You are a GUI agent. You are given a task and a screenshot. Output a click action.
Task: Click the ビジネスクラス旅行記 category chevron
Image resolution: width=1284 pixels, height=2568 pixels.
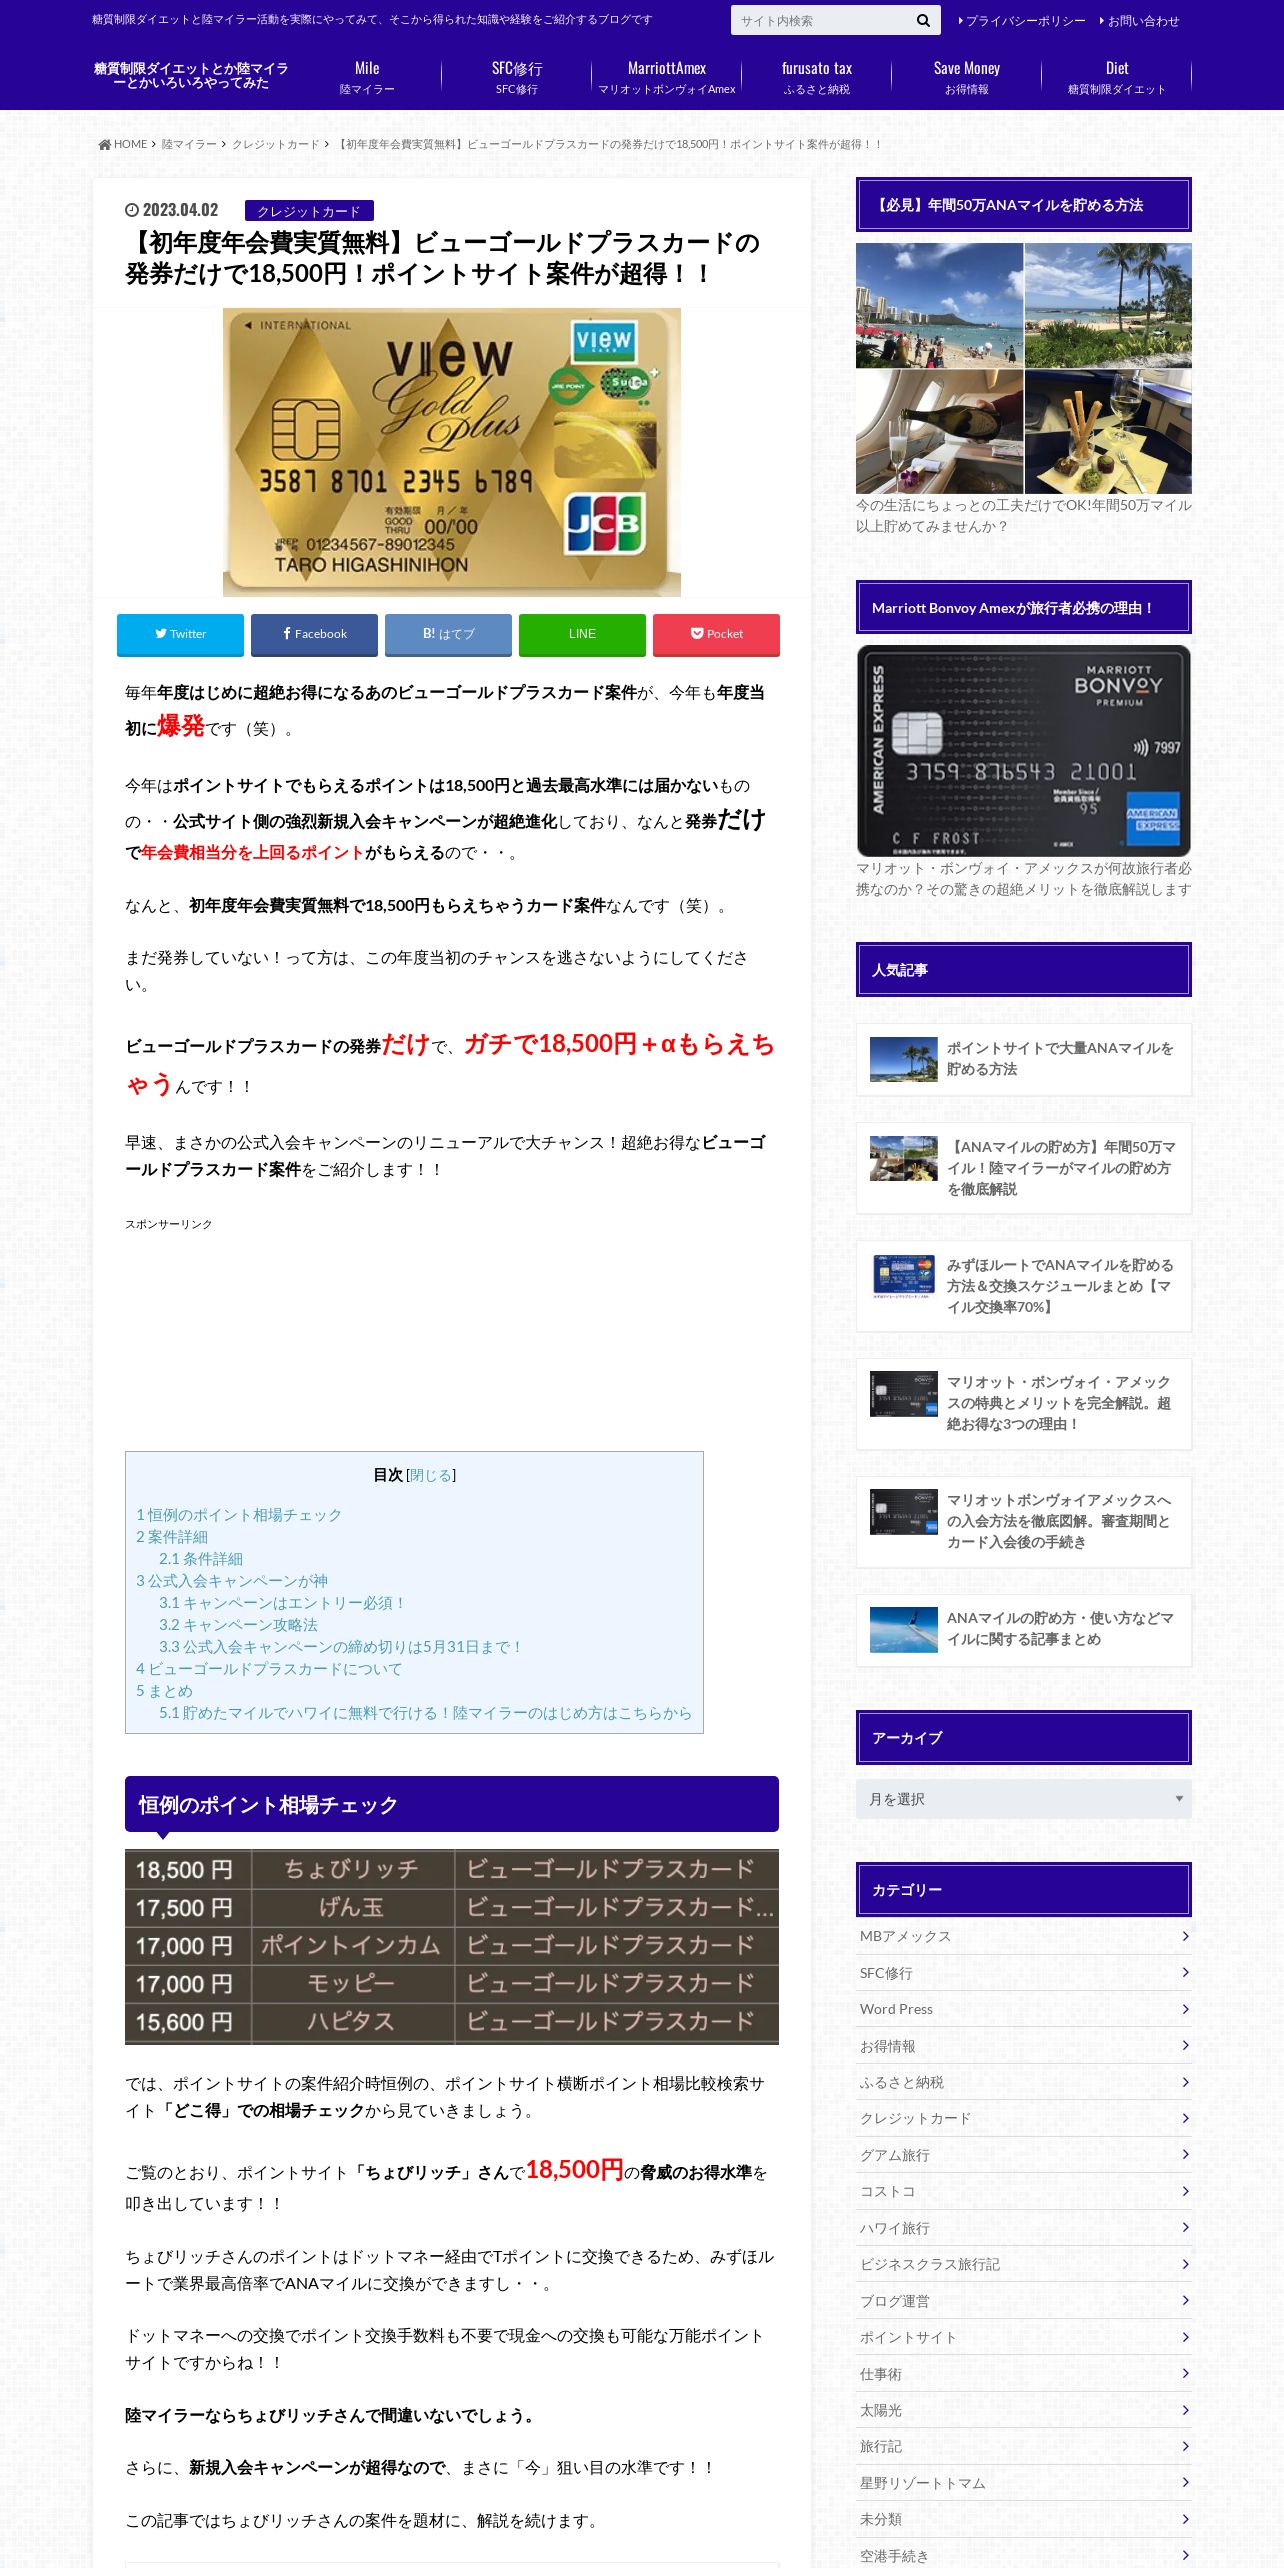tap(1185, 2264)
